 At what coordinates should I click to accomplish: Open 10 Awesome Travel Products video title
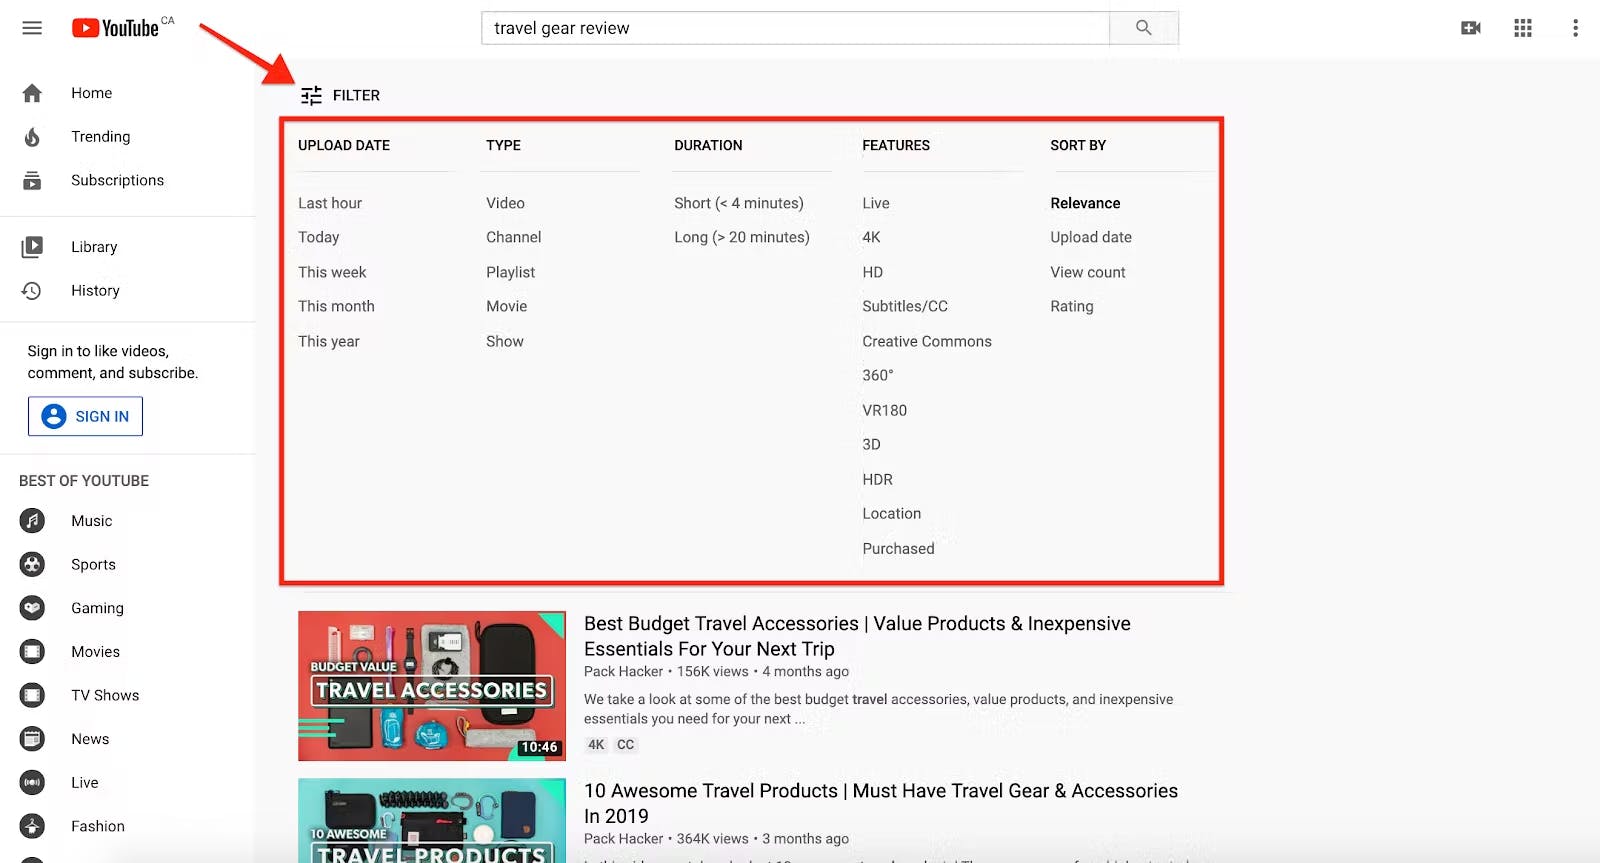(x=881, y=803)
